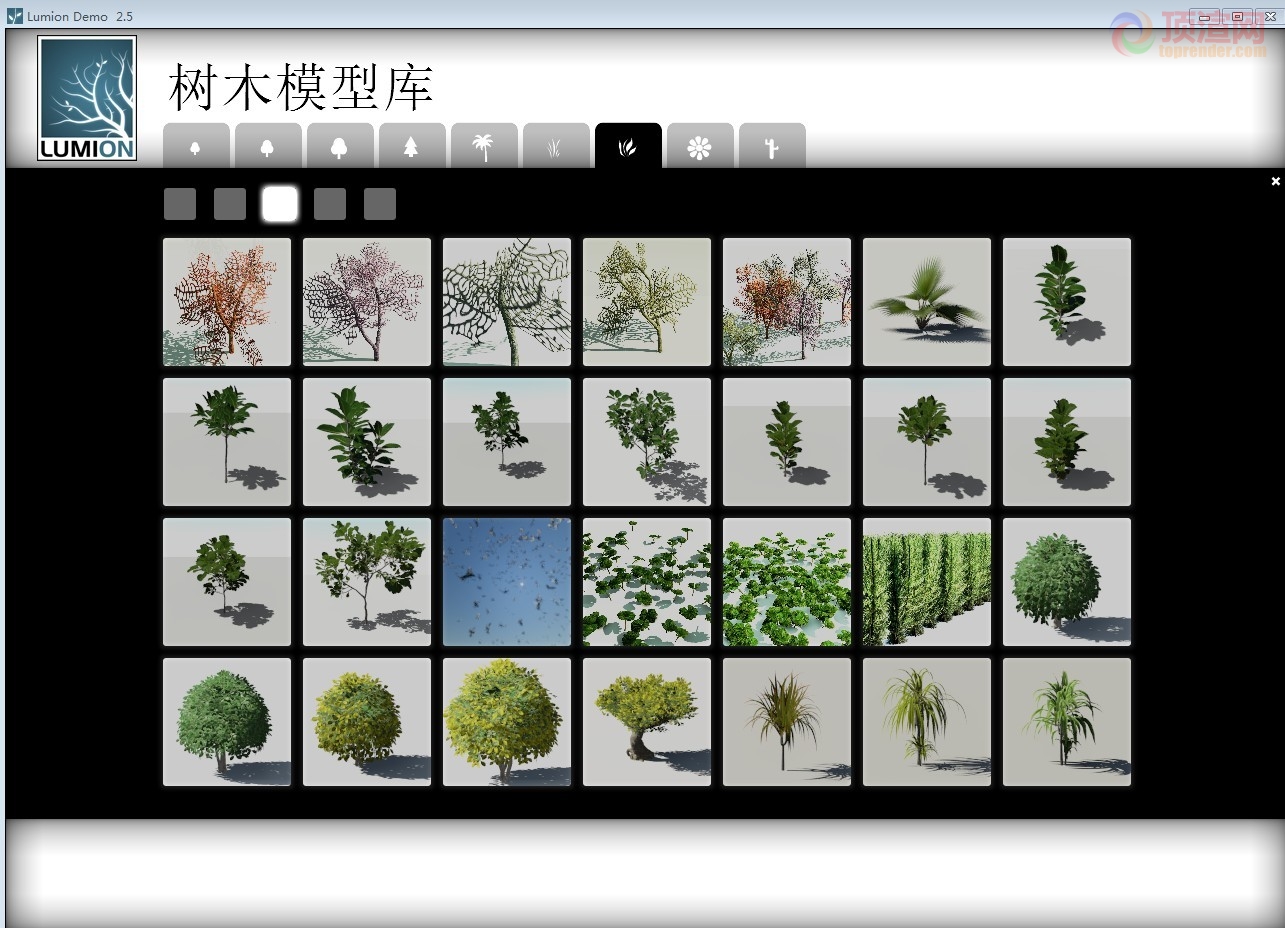Image resolution: width=1285 pixels, height=928 pixels.
Task: Choose the sparse tree with pale branches thumbnail
Action: click(367, 582)
